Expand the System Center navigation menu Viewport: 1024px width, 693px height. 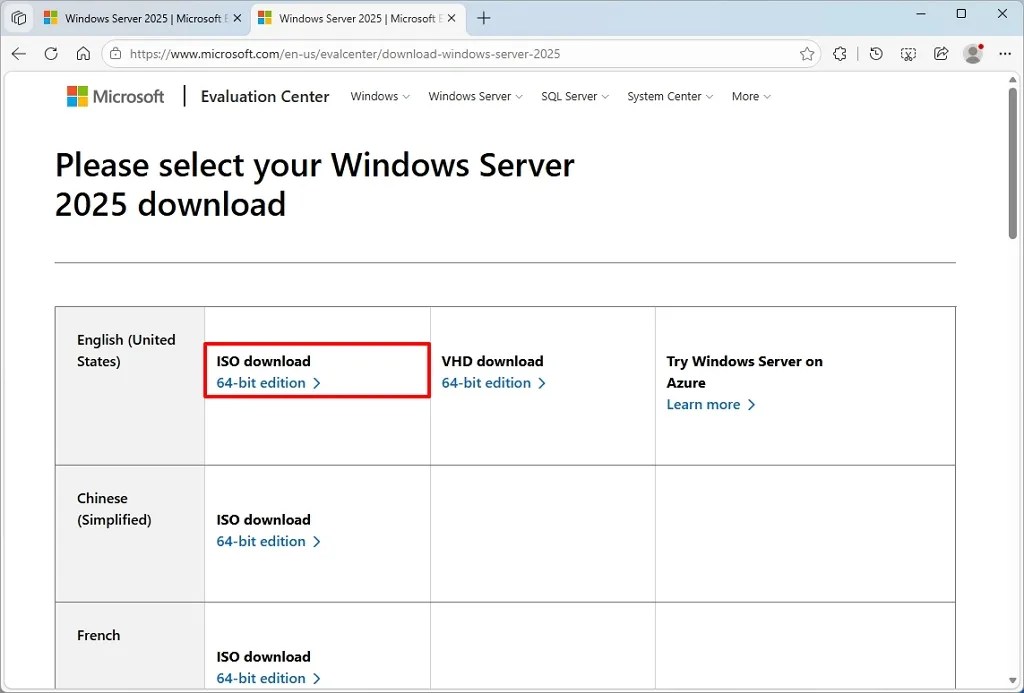[x=670, y=97]
